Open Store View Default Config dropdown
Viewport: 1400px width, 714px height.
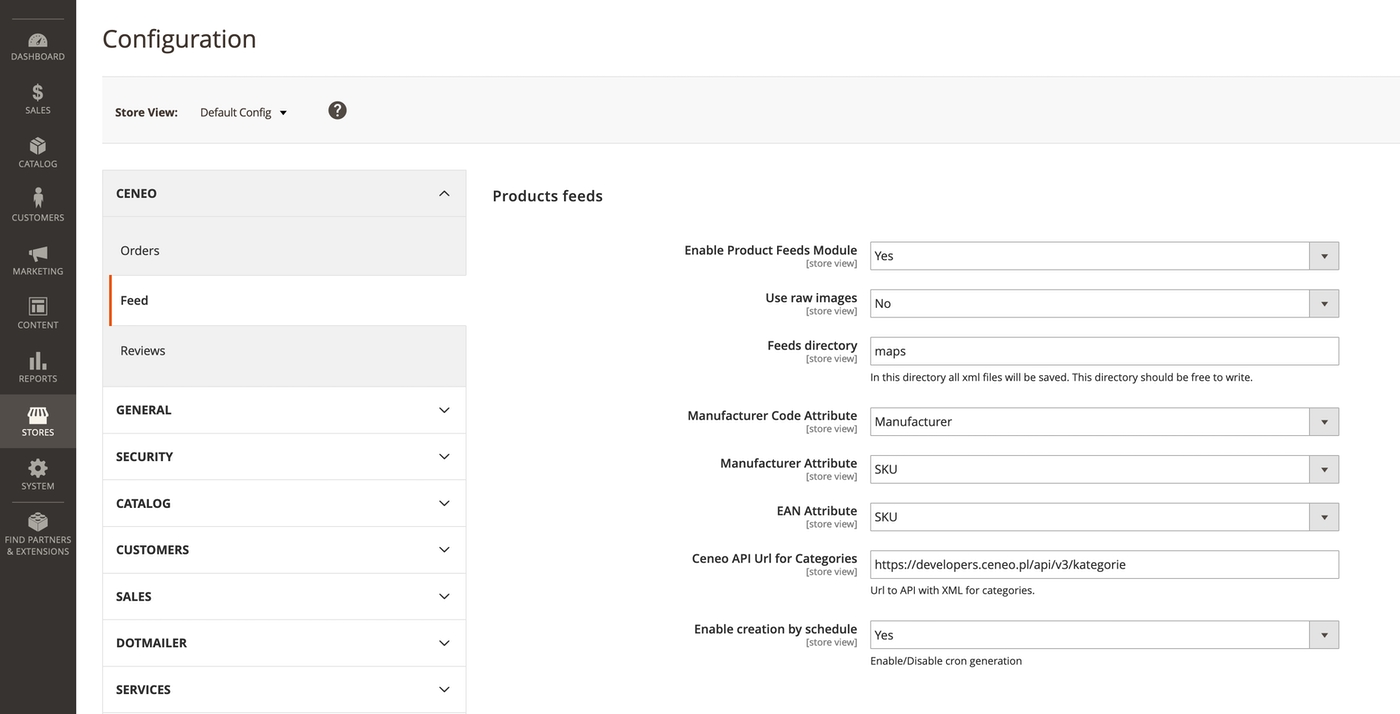coord(243,112)
